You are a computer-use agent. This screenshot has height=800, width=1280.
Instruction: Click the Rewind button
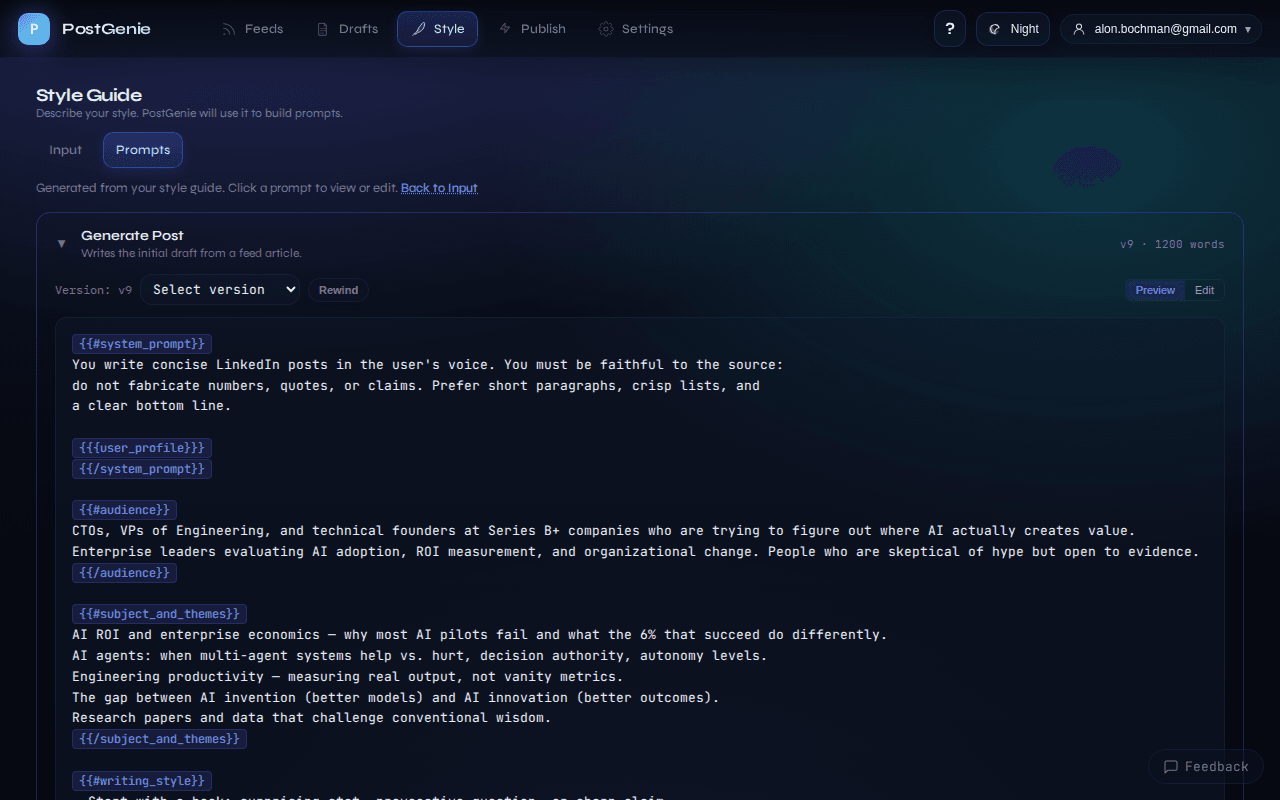338,289
